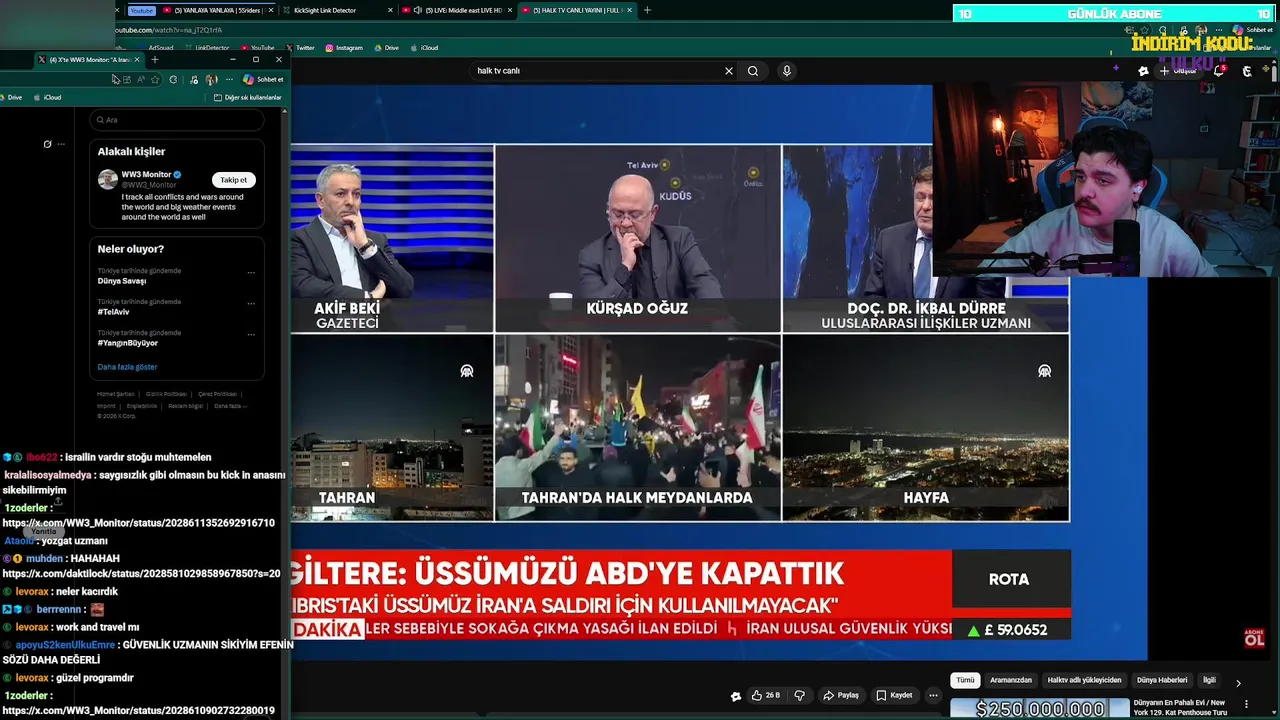Click the red ABONE OL badge

pos(1254,639)
